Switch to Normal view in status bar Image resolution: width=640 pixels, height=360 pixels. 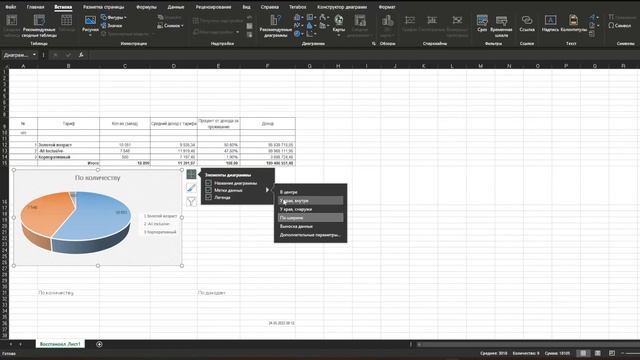pyautogui.click(x=583, y=353)
